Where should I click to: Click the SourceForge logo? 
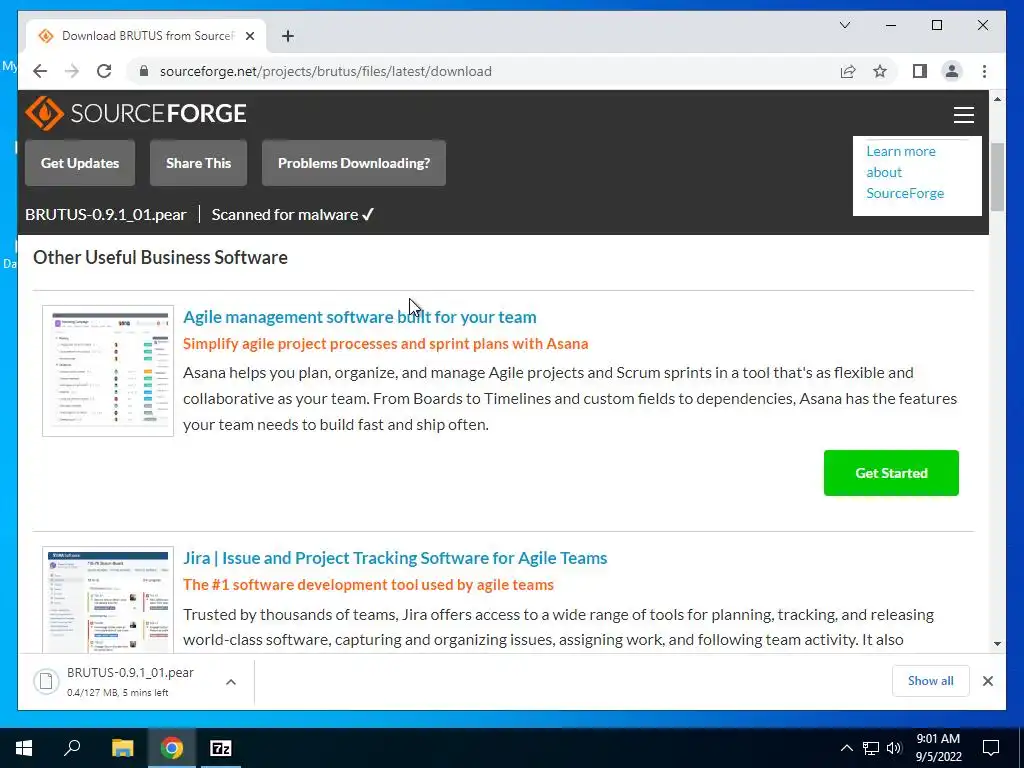135,114
